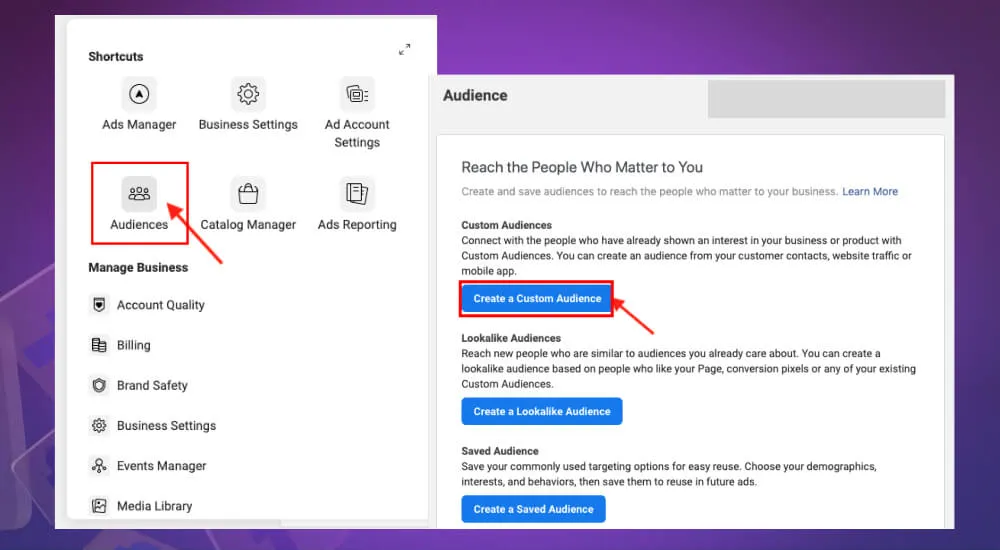Open the Ads Reporting shortcut icon
Screen dimensions: 1000x550
(357, 194)
